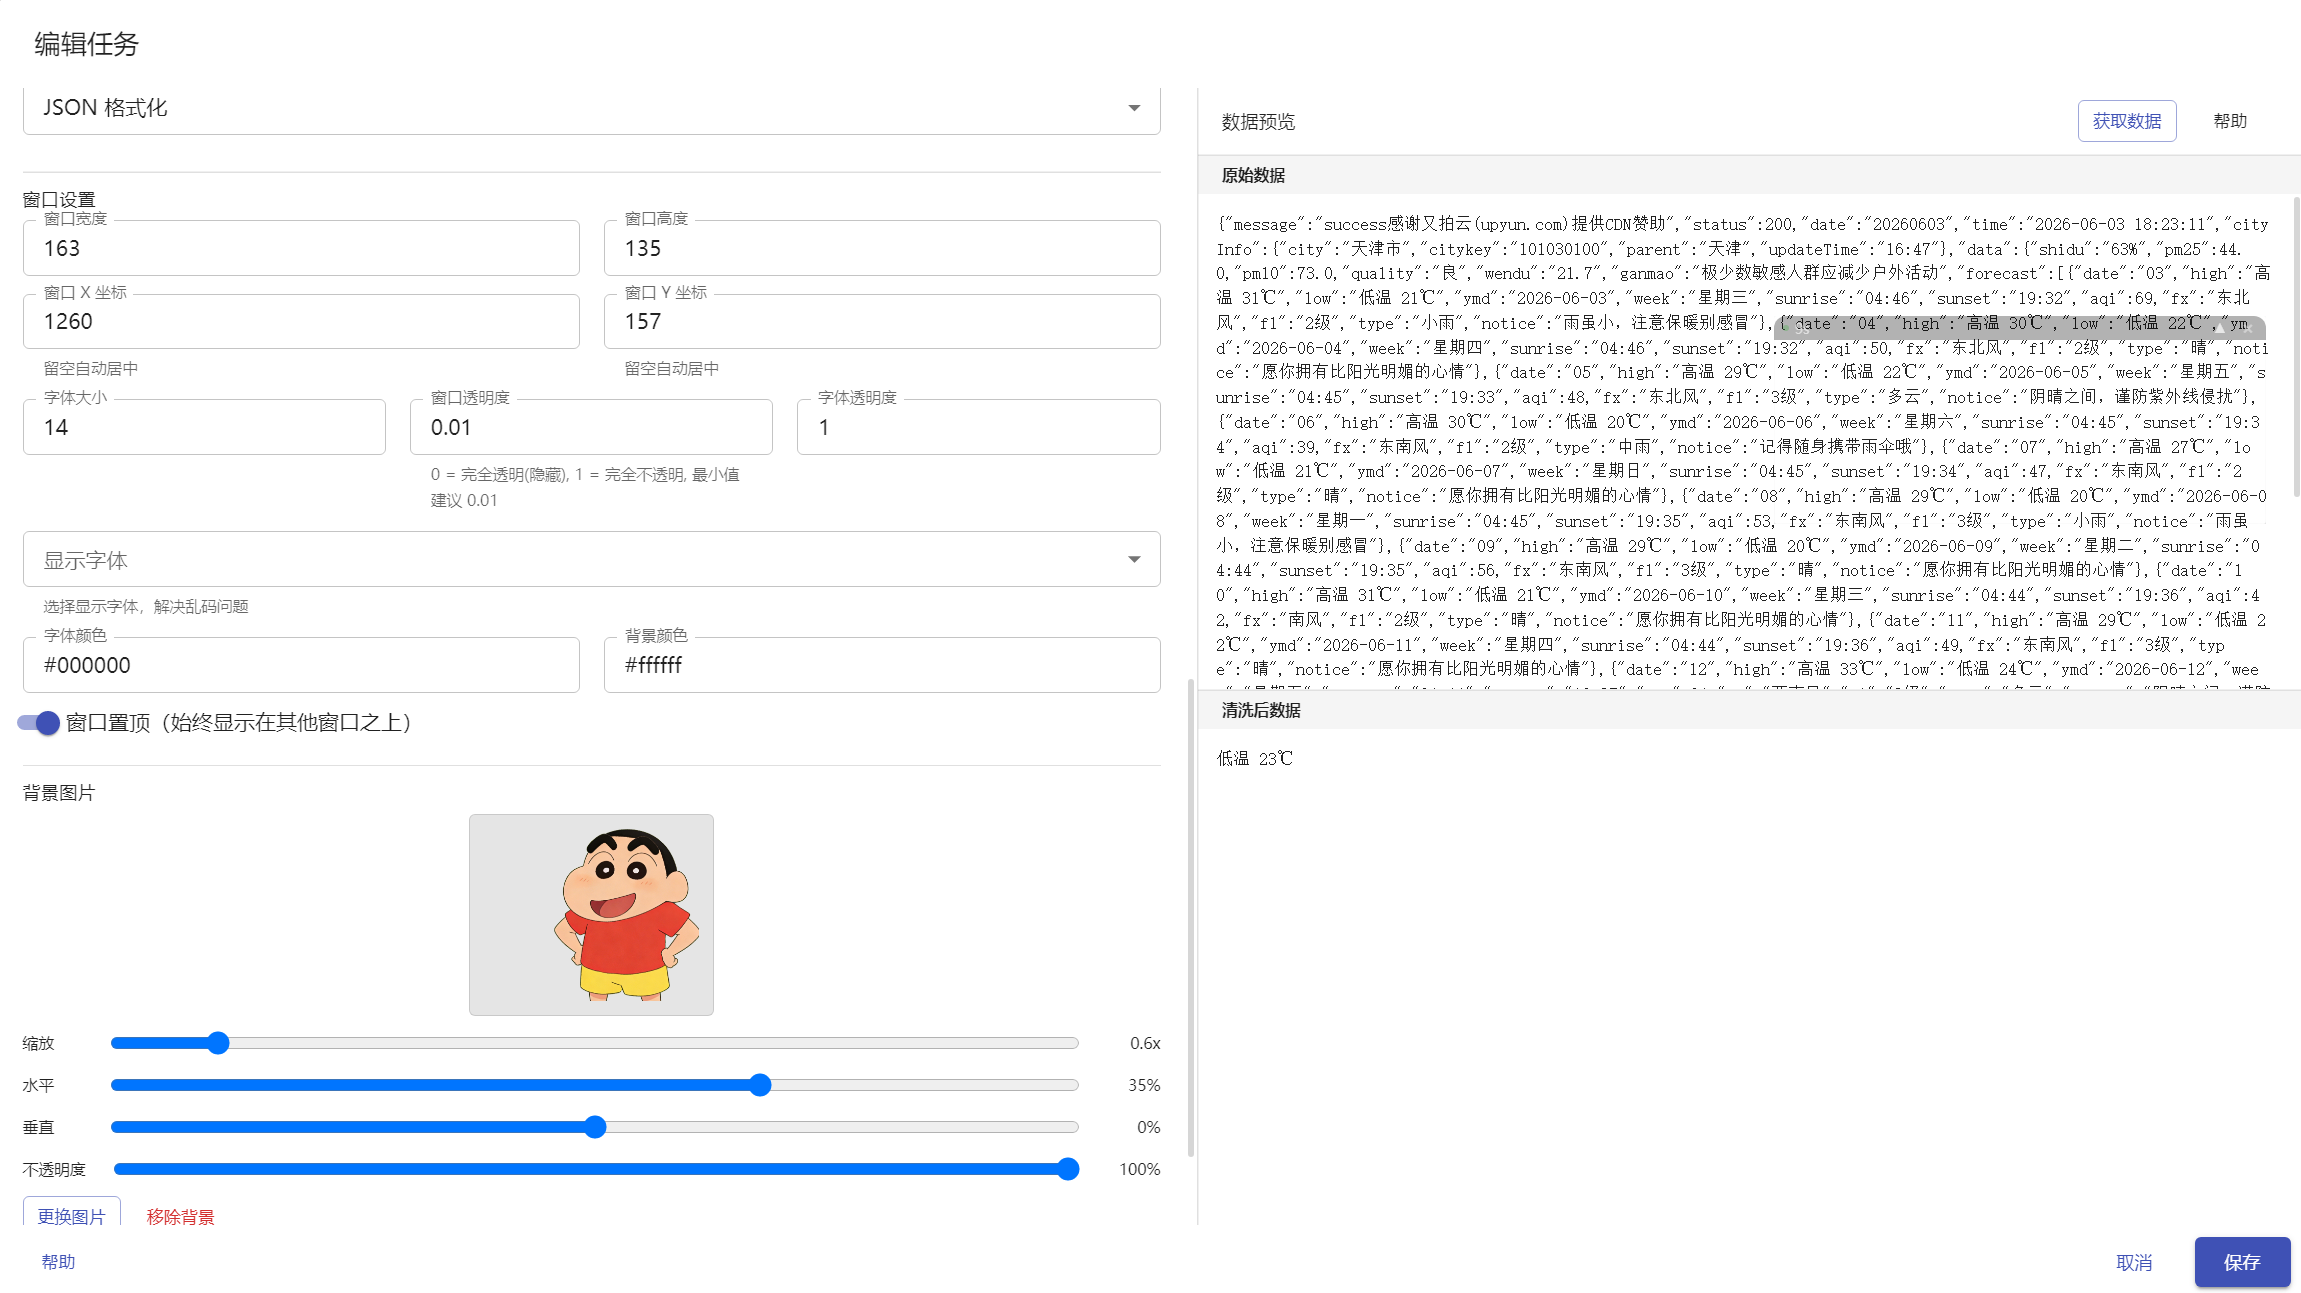Focus the 窗口宽度 input field

[x=301, y=248]
